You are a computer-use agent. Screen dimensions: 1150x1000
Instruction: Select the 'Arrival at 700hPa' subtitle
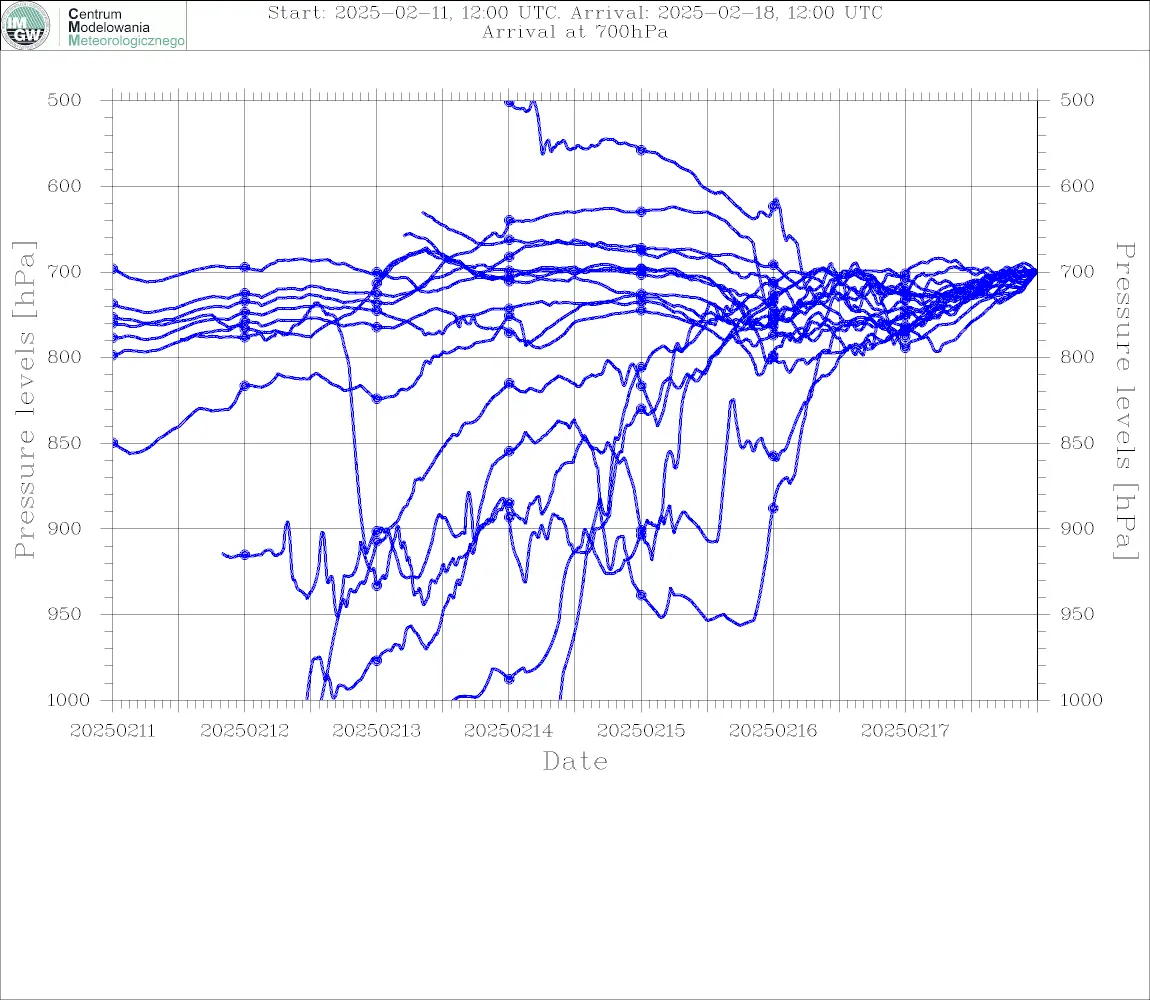574,32
